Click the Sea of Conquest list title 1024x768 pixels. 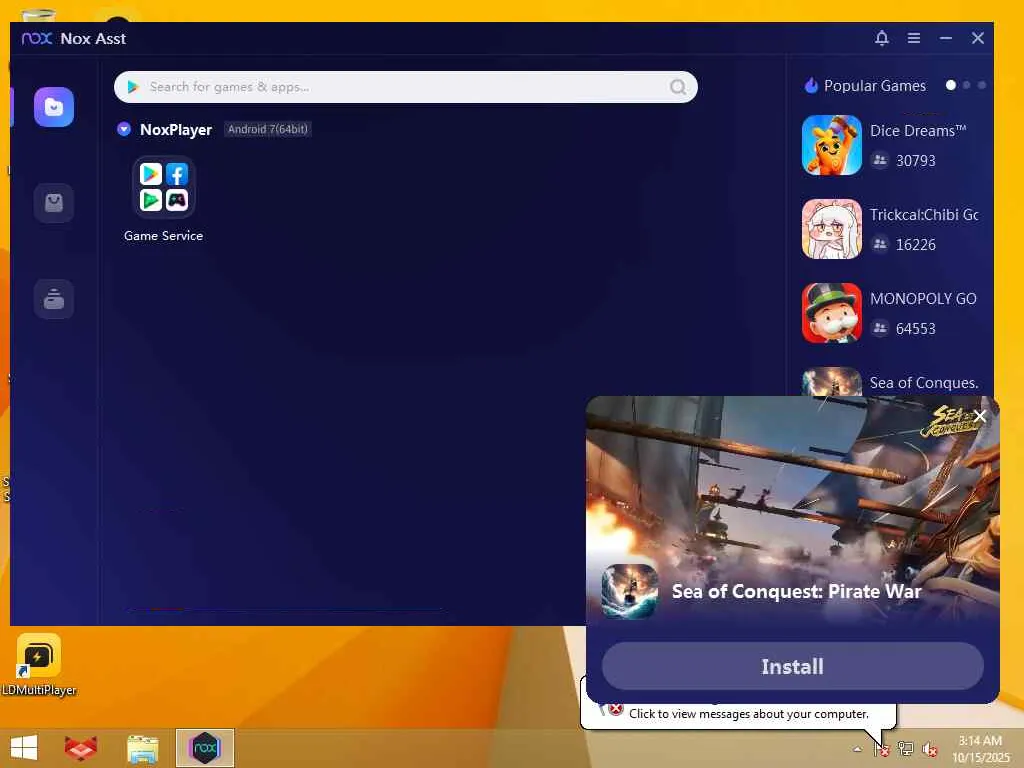click(x=924, y=383)
